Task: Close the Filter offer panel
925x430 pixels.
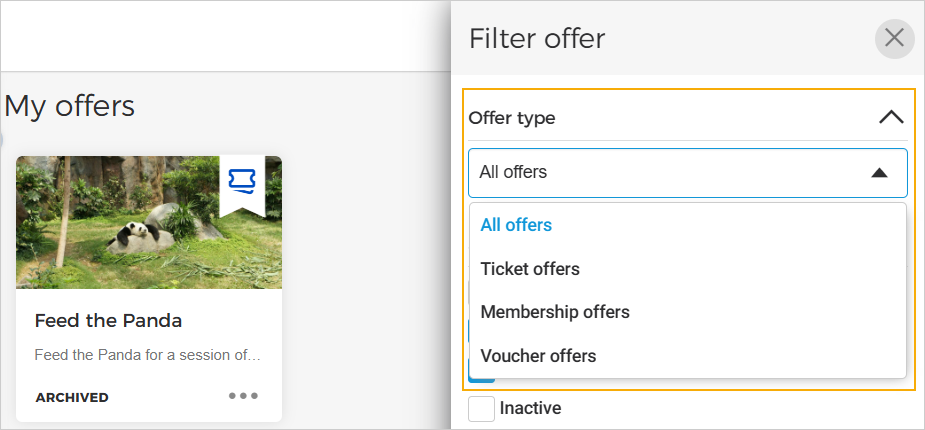Action: [x=894, y=39]
